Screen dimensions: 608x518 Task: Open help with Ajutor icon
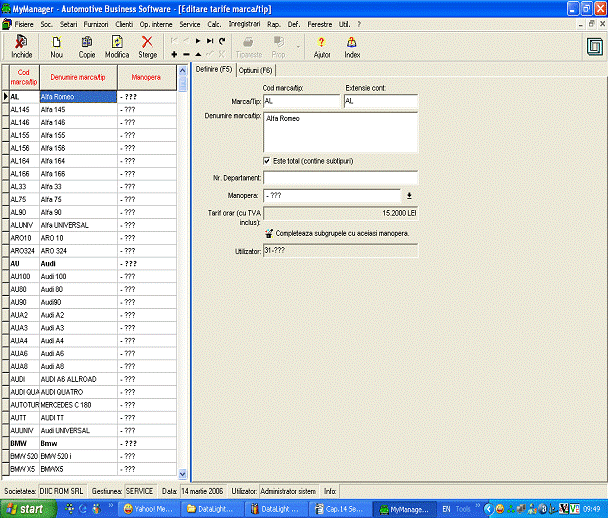coord(321,46)
